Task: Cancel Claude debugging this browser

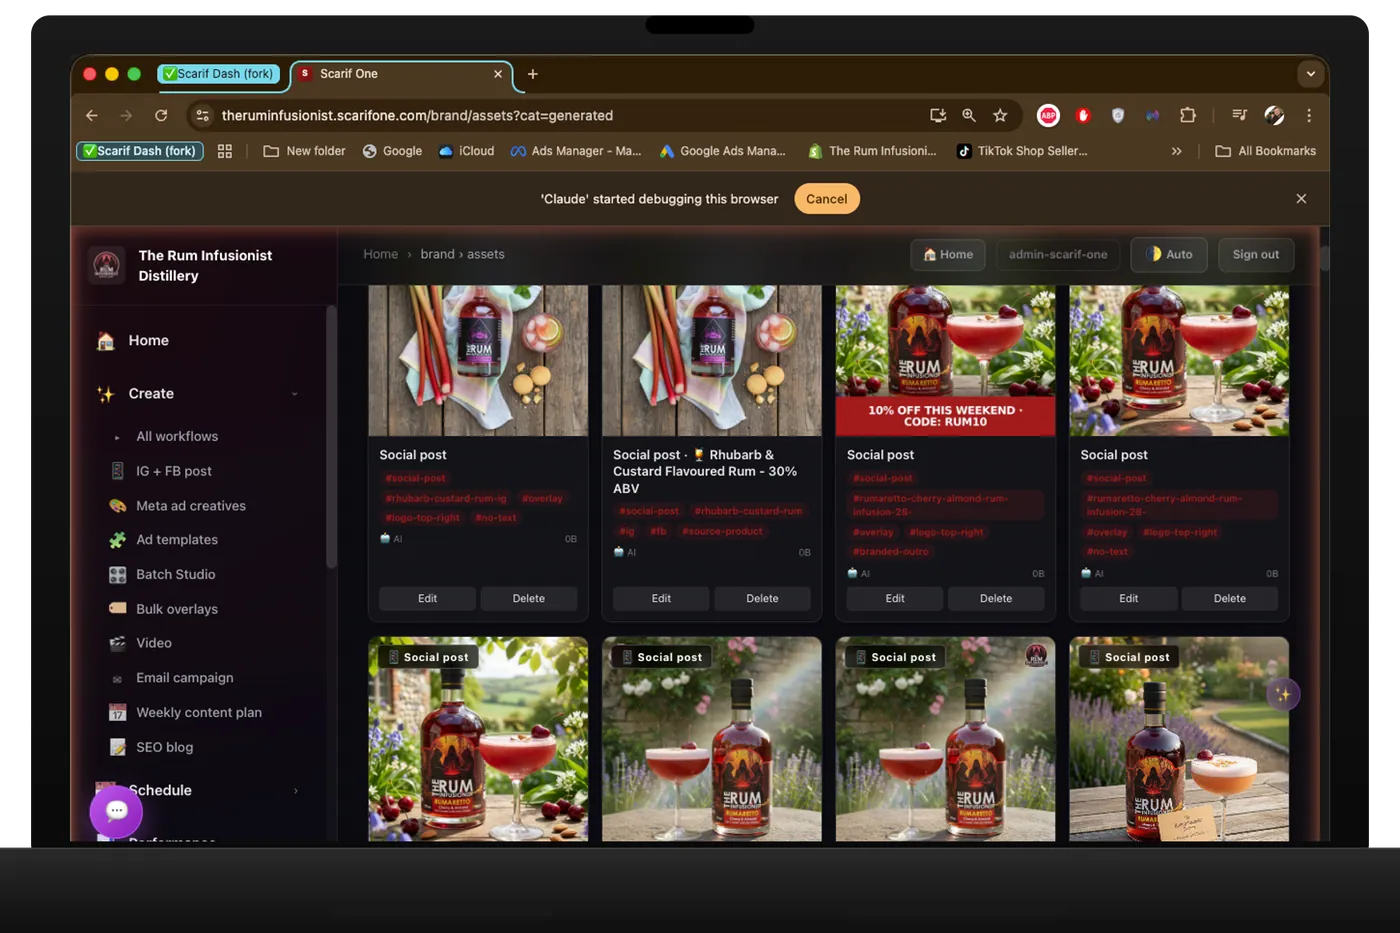Action: 827,199
